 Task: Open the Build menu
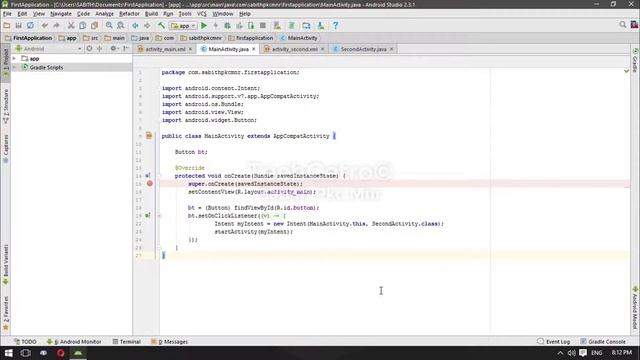[x=151, y=13]
